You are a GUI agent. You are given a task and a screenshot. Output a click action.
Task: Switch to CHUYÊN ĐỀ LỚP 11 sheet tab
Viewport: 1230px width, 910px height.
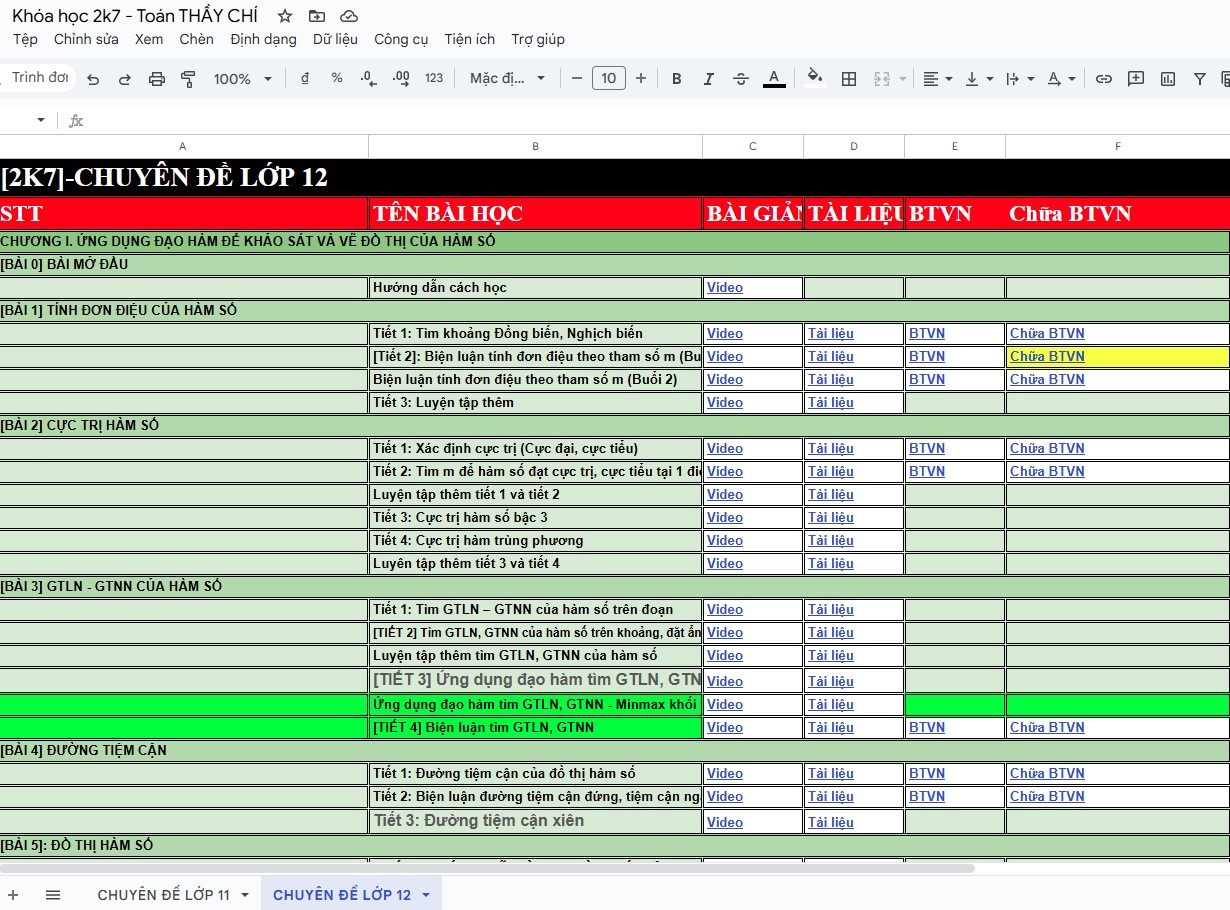[x=163, y=895]
